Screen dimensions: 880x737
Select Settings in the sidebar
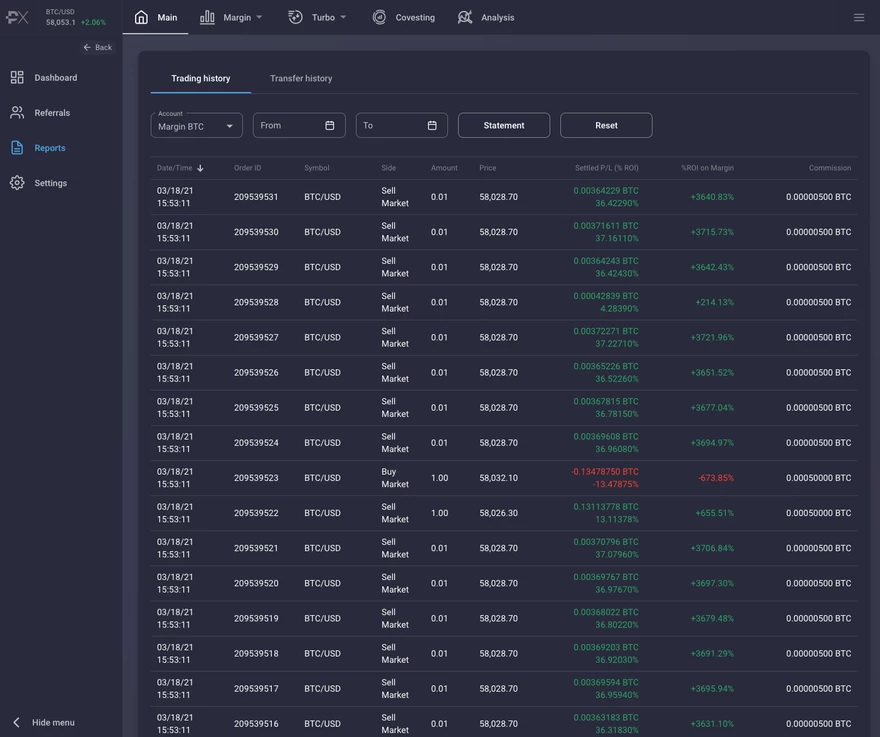tap(51, 183)
